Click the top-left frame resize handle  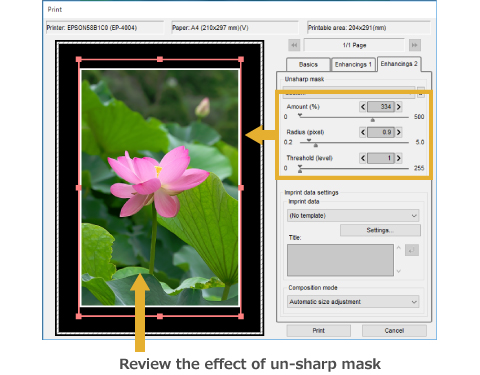79,59
